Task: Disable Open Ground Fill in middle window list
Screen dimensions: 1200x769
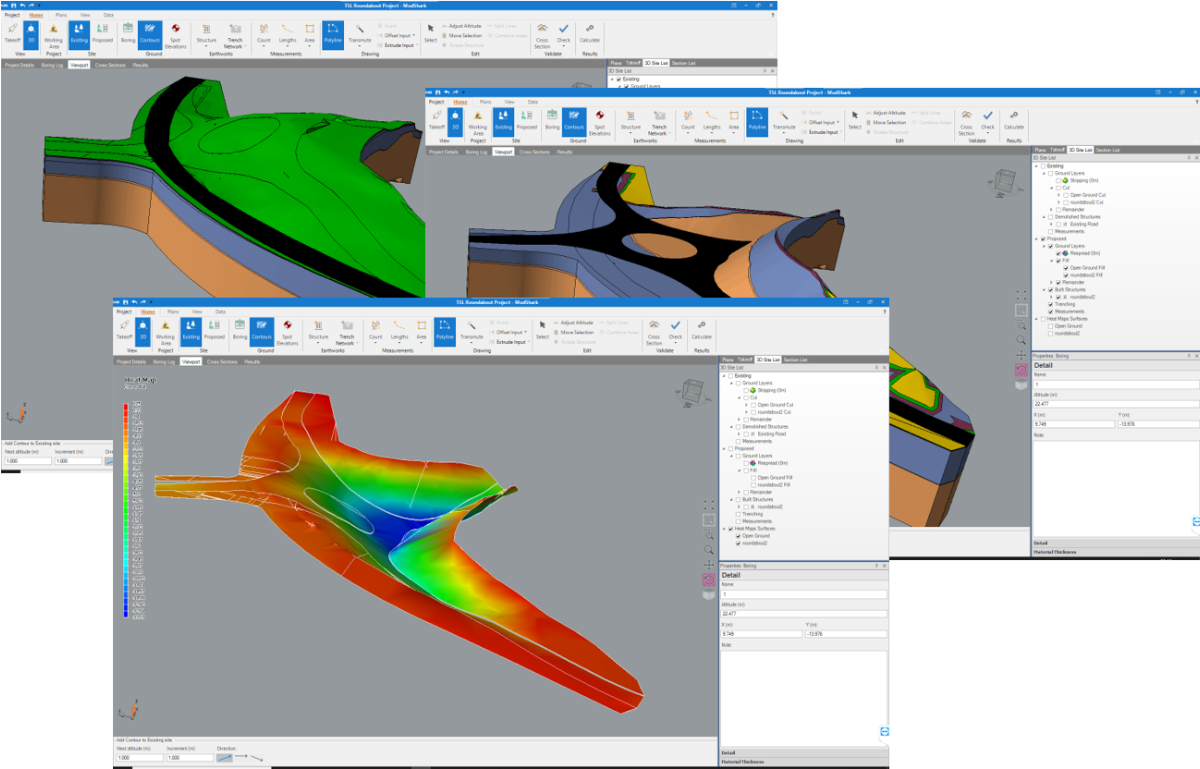Action: 1065,267
